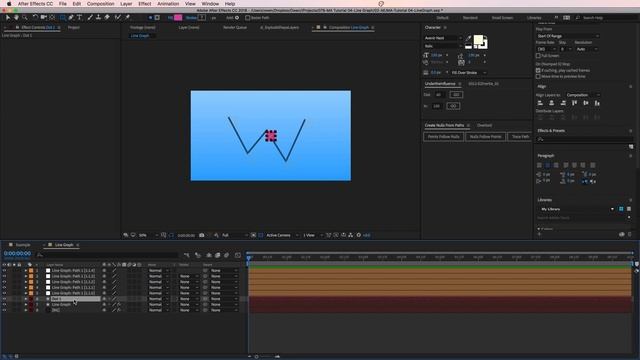Screen dimensions: 640x360
Task: Select the Eraser tool
Action: (x=107, y=18)
